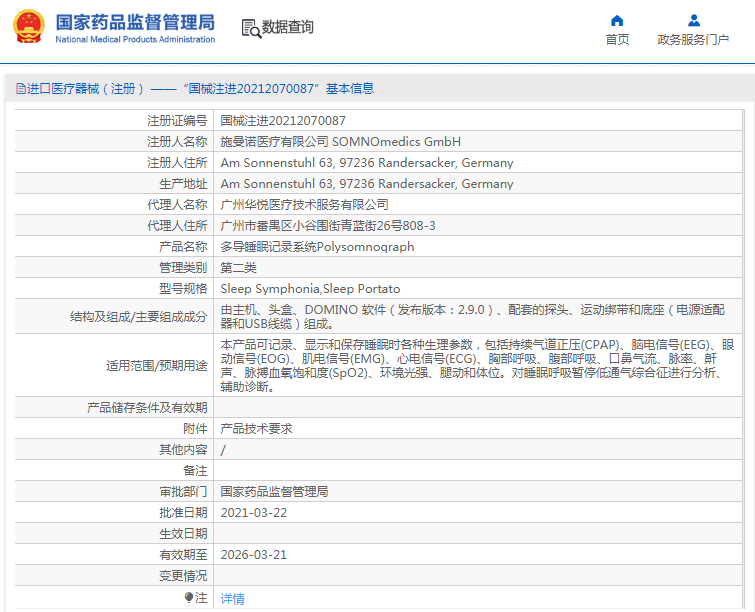Click the 管理类别 row label
This screenshot has height=612, width=755.
click(183, 268)
